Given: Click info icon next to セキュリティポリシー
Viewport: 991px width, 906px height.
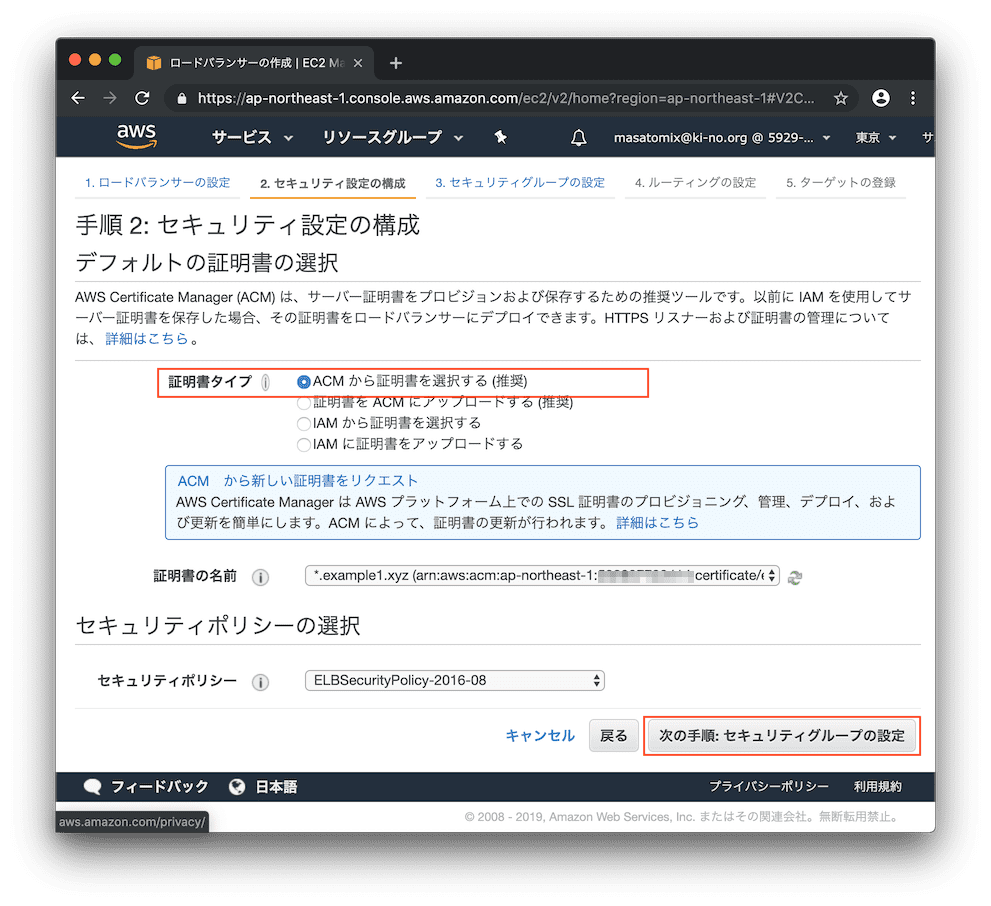Looking at the screenshot, I should tap(260, 682).
